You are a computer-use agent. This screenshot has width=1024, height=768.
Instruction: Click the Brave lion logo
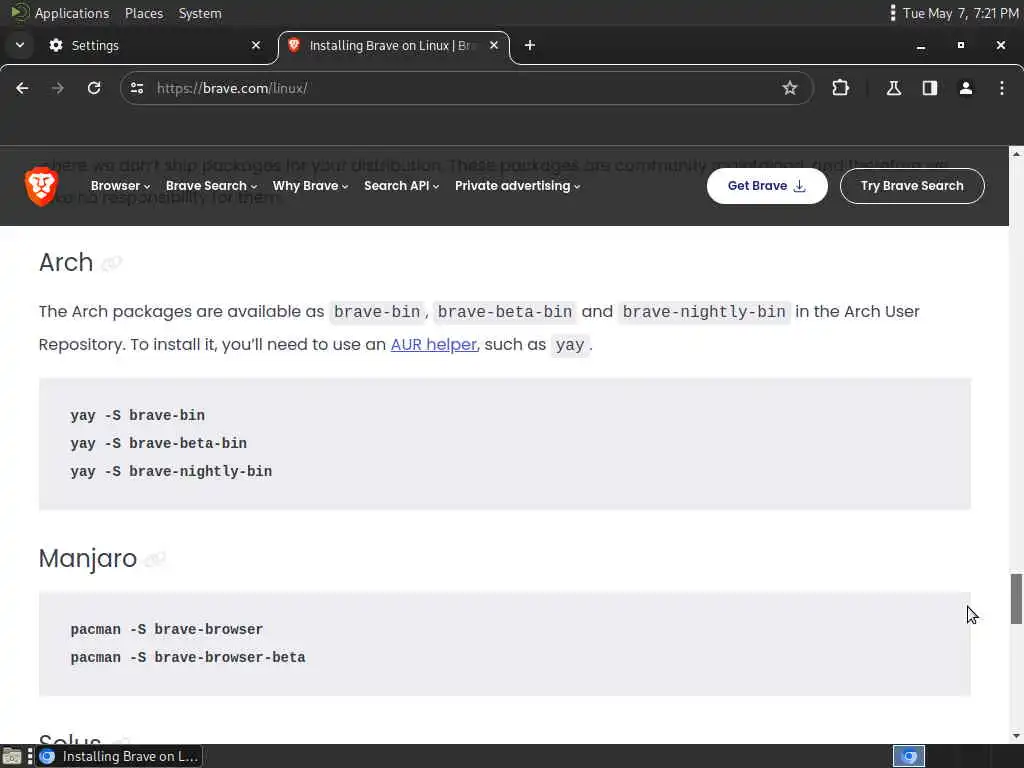pyautogui.click(x=41, y=186)
